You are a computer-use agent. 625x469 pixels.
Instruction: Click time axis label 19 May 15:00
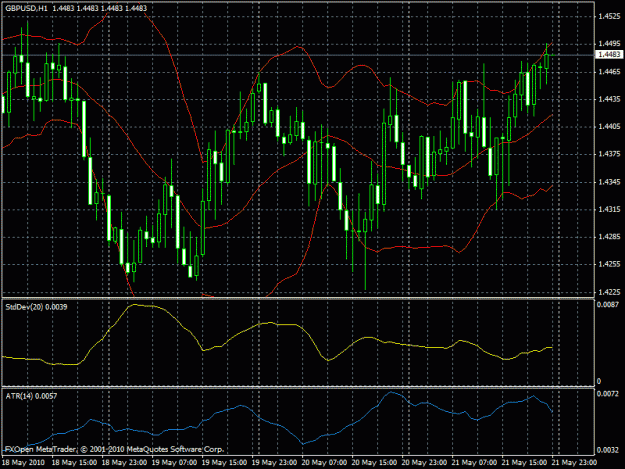pyautogui.click(x=224, y=463)
